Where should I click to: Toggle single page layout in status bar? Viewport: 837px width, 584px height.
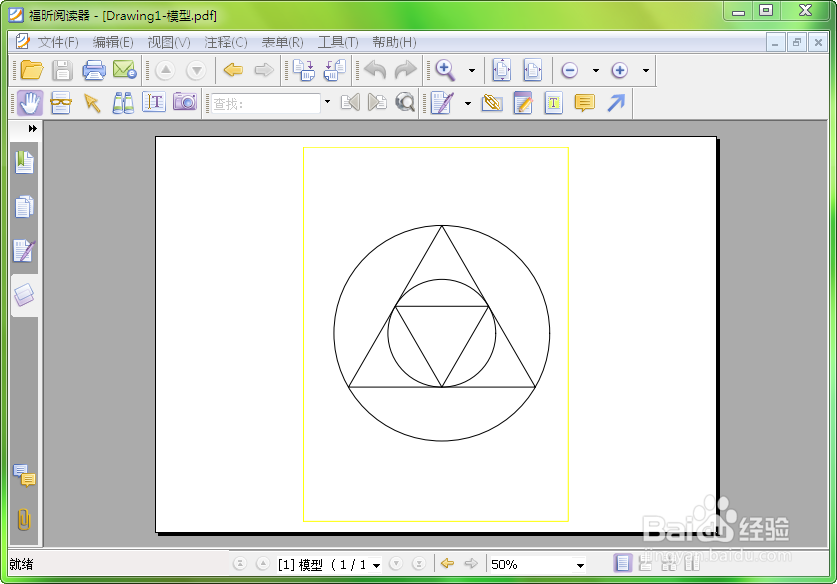tap(622, 563)
